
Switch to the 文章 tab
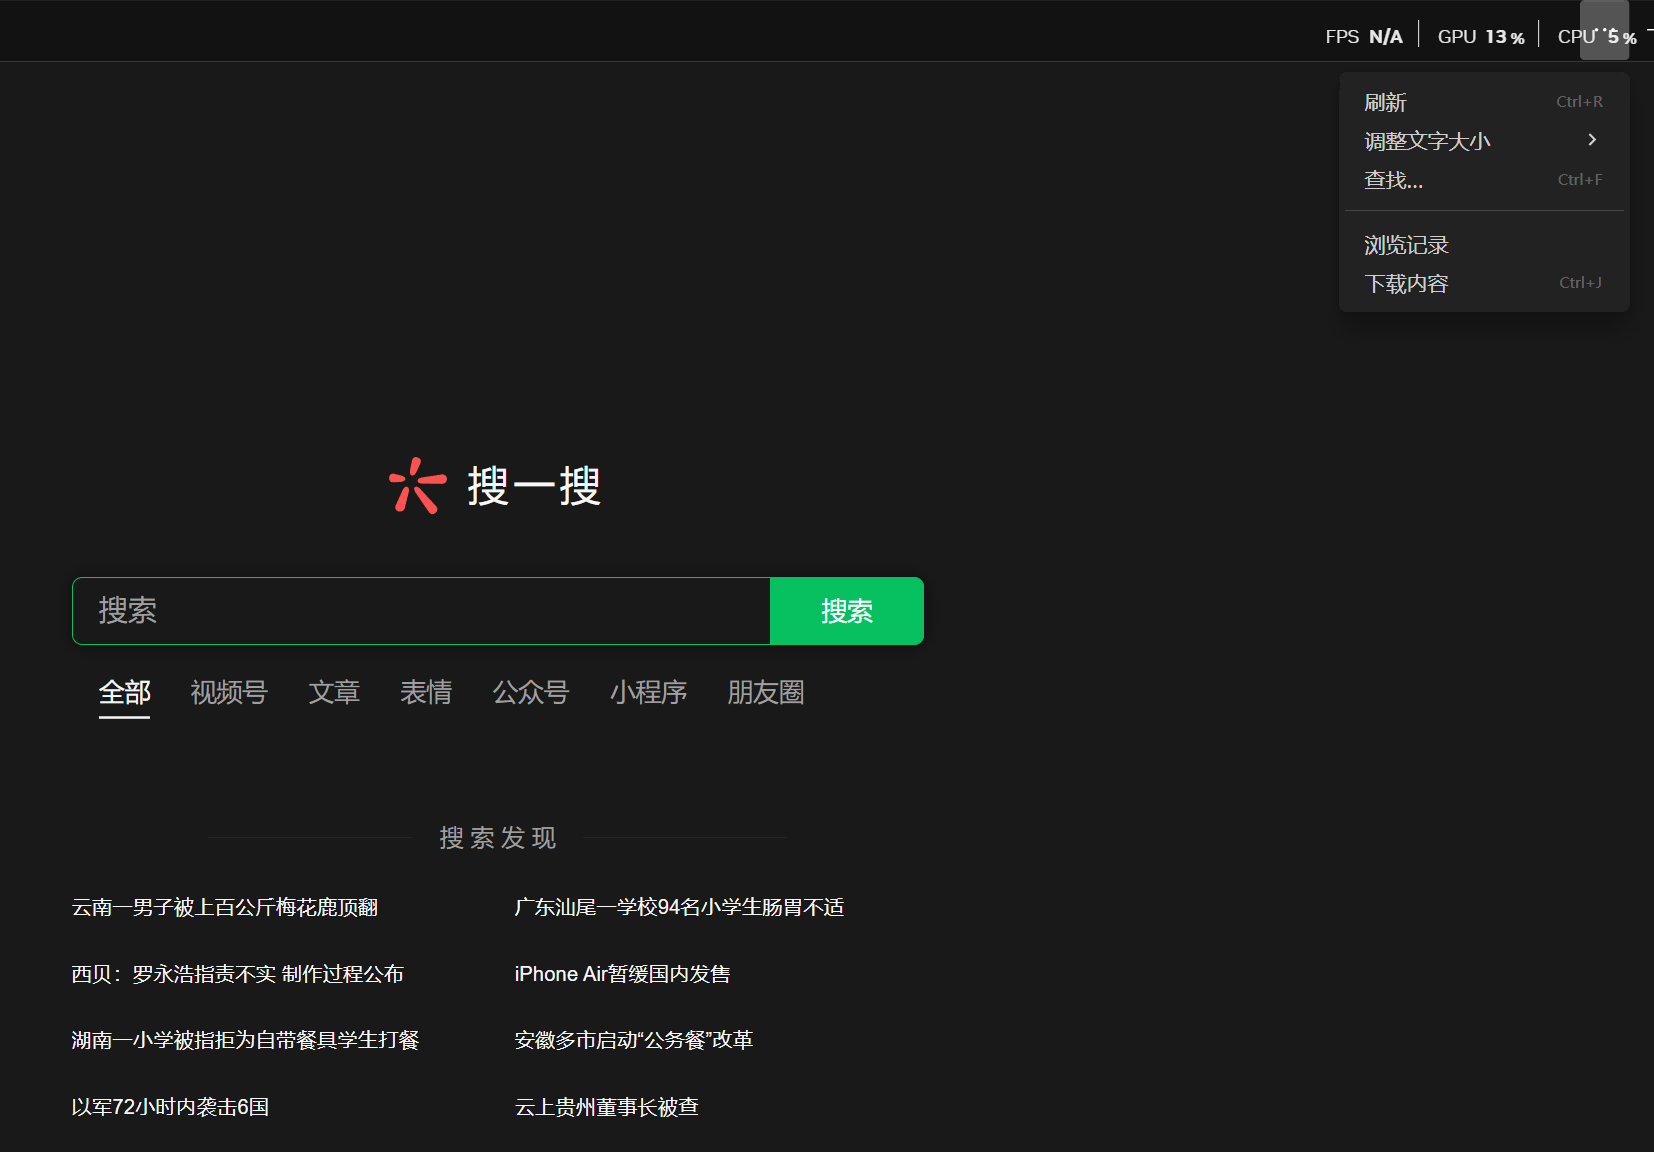334,692
